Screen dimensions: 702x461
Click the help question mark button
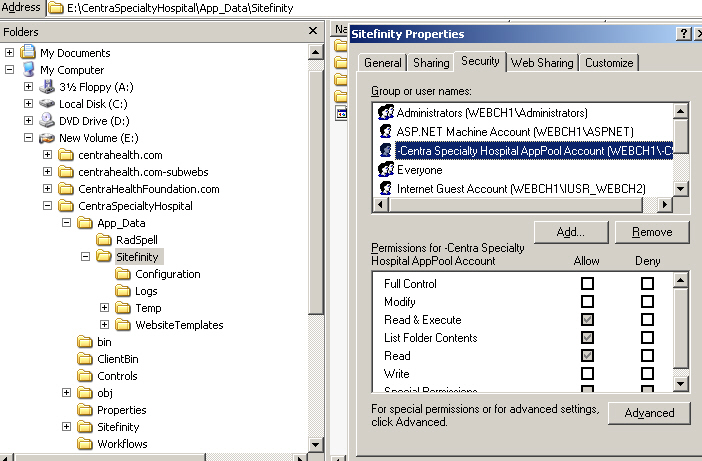coord(683,34)
